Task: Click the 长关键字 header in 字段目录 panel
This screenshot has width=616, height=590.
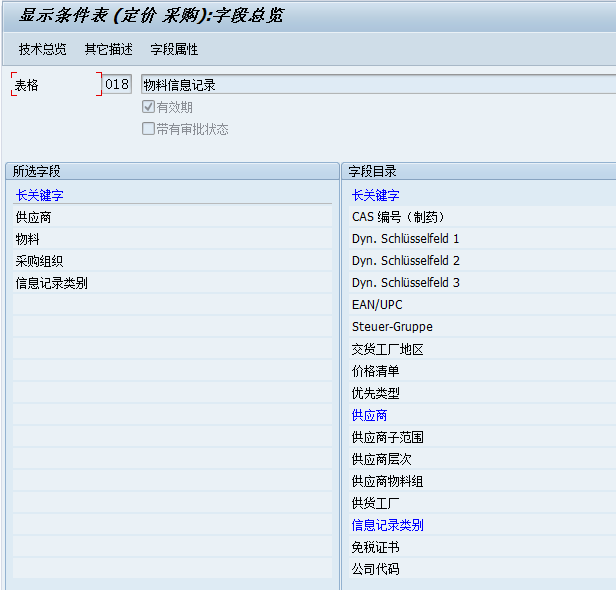Action: tap(376, 195)
